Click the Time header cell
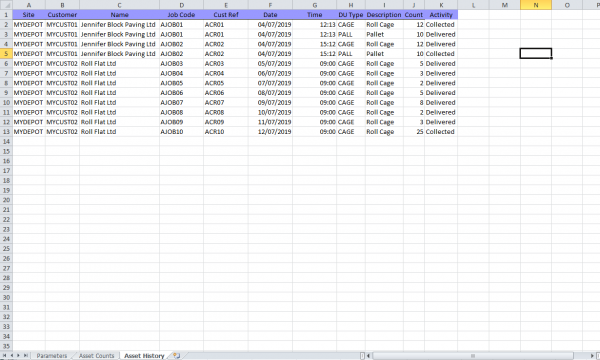 click(x=315, y=15)
